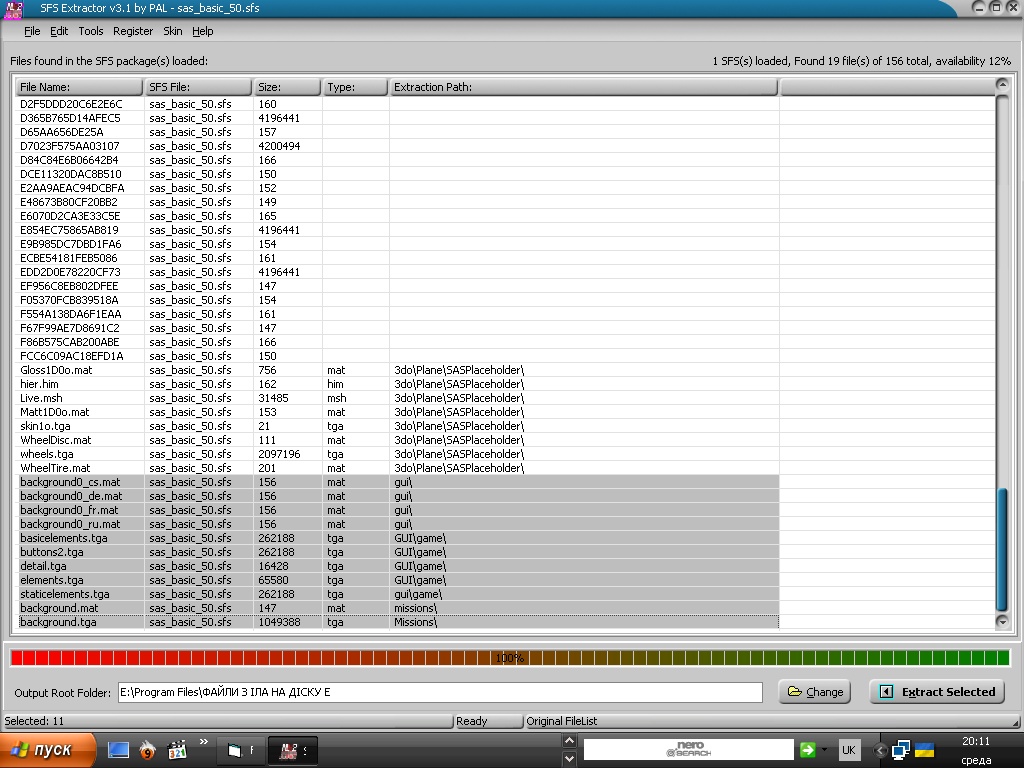Click the SFS Extractor taskbar button
Image resolution: width=1024 pixels, height=768 pixels.
click(x=293, y=750)
